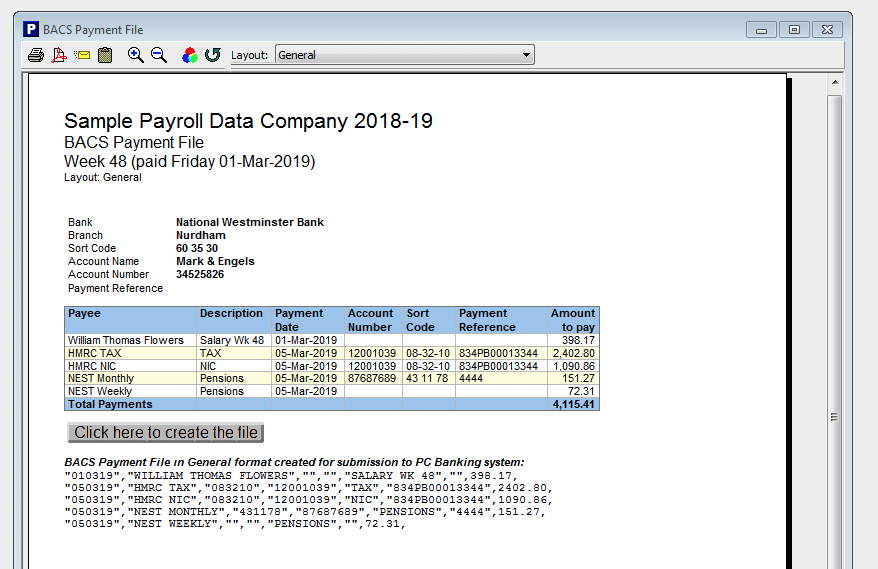Open the Layout dropdown set to General
Image resolution: width=878 pixels, height=569 pixels.
click(404, 55)
